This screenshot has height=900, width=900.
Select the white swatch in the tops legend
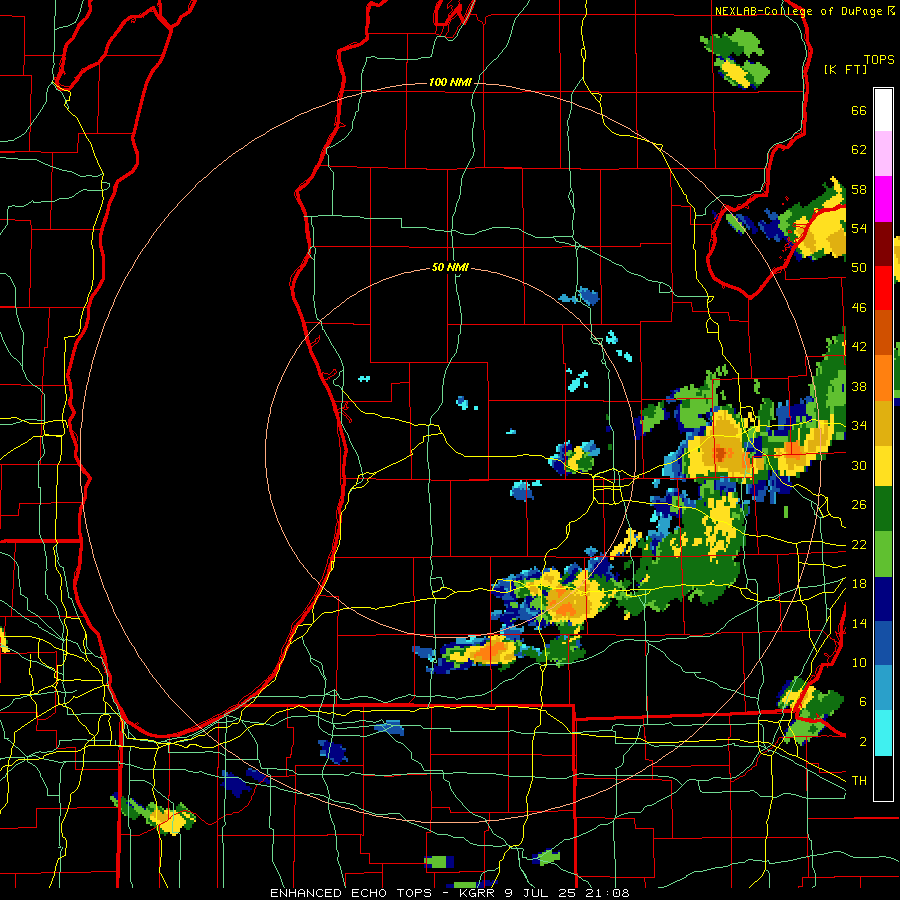click(x=883, y=110)
